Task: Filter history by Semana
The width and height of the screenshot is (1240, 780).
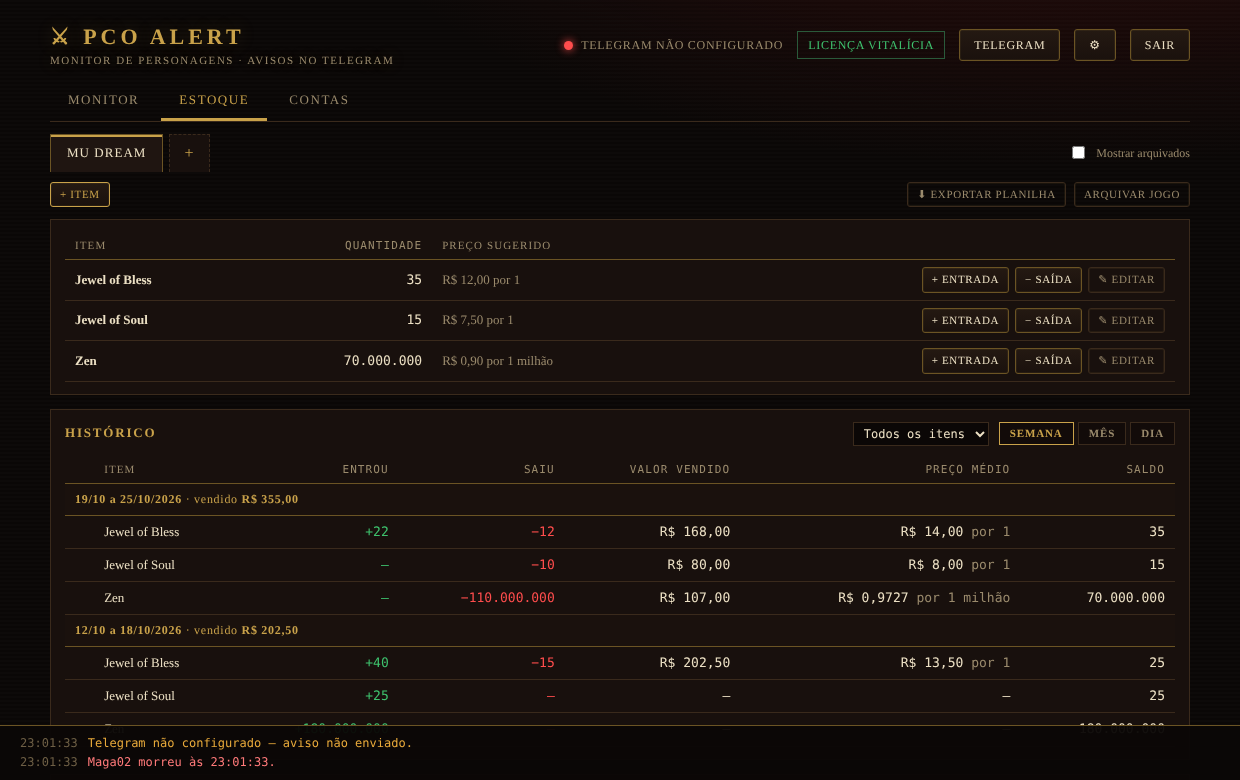Action: (1036, 433)
